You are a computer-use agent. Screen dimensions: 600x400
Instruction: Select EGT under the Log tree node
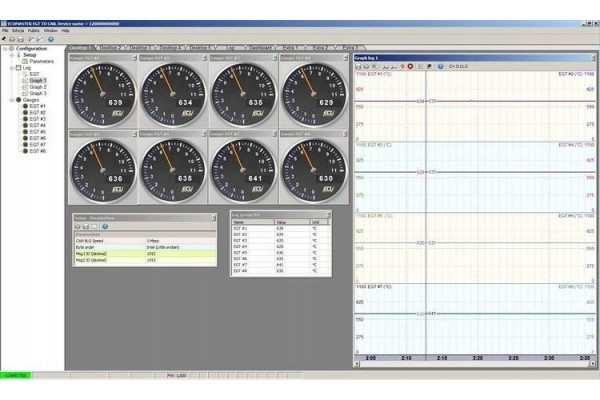click(x=34, y=74)
